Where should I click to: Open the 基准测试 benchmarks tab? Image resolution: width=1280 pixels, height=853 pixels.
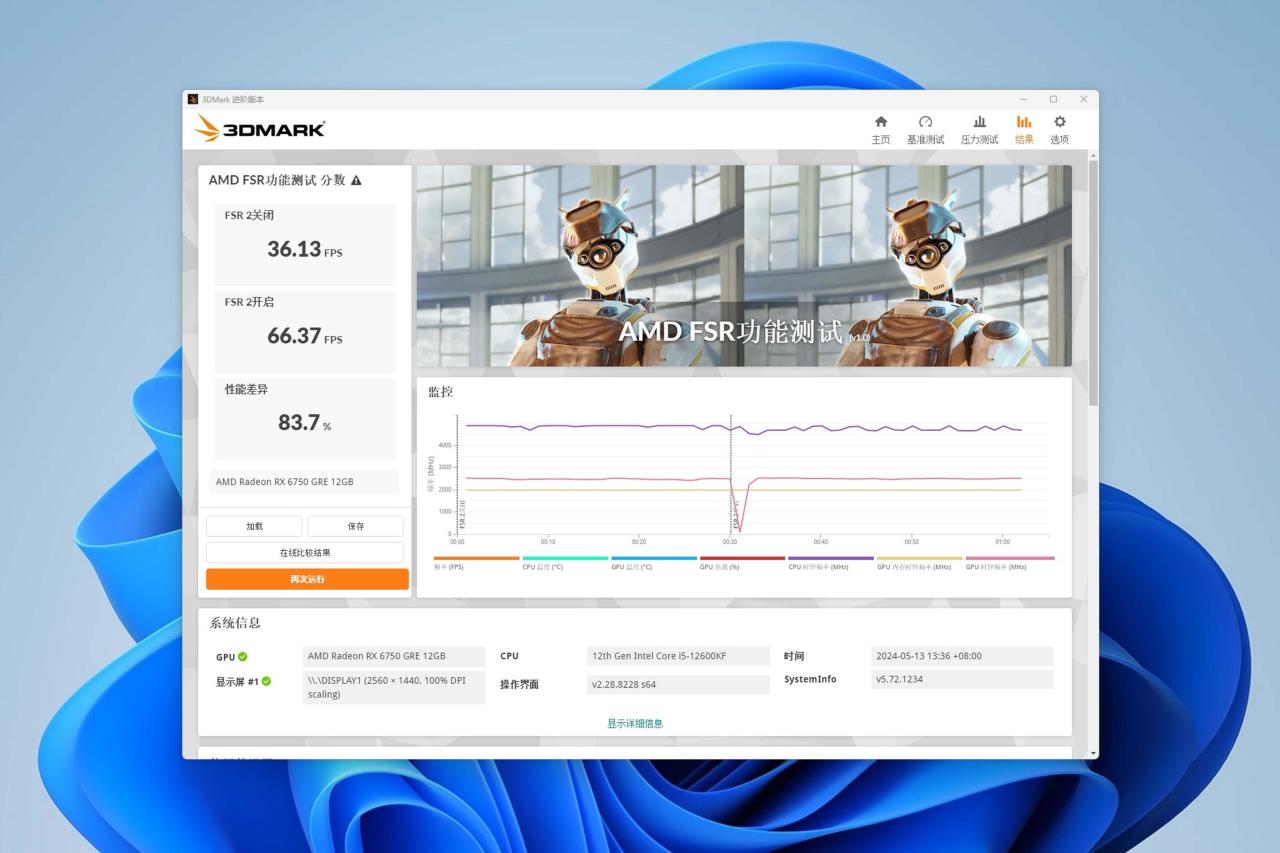pyautogui.click(x=925, y=129)
